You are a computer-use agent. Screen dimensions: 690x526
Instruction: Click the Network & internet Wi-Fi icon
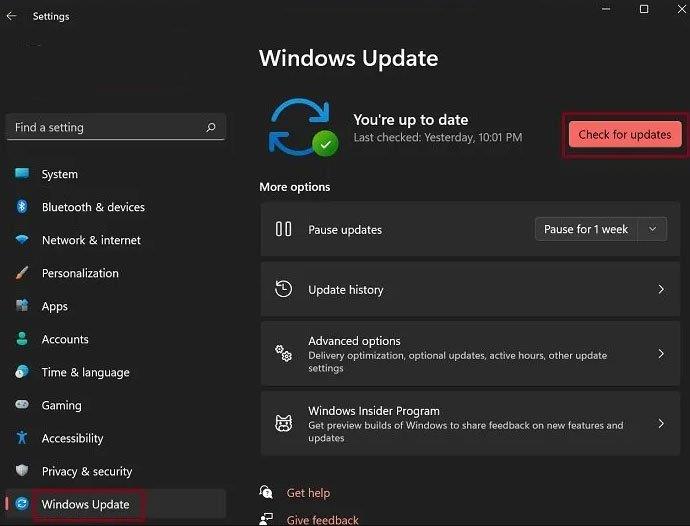(22, 240)
